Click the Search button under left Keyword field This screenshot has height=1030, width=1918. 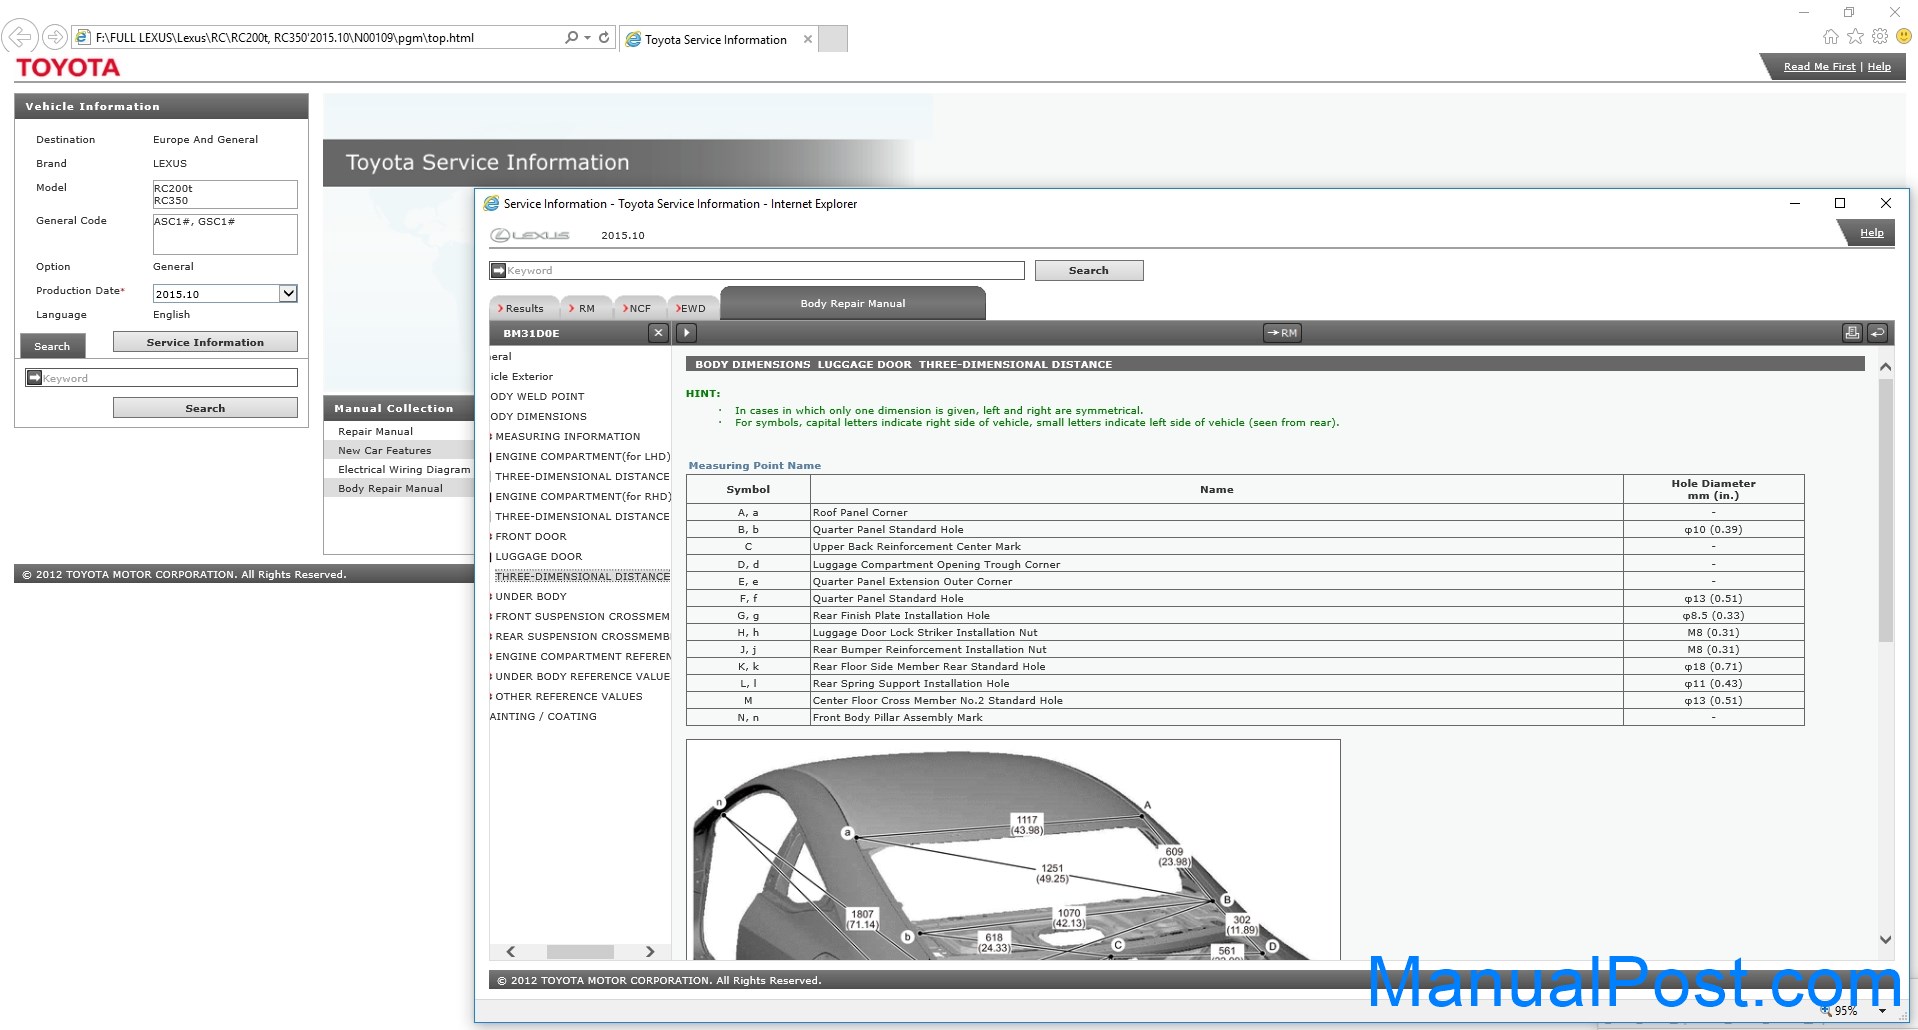point(205,408)
